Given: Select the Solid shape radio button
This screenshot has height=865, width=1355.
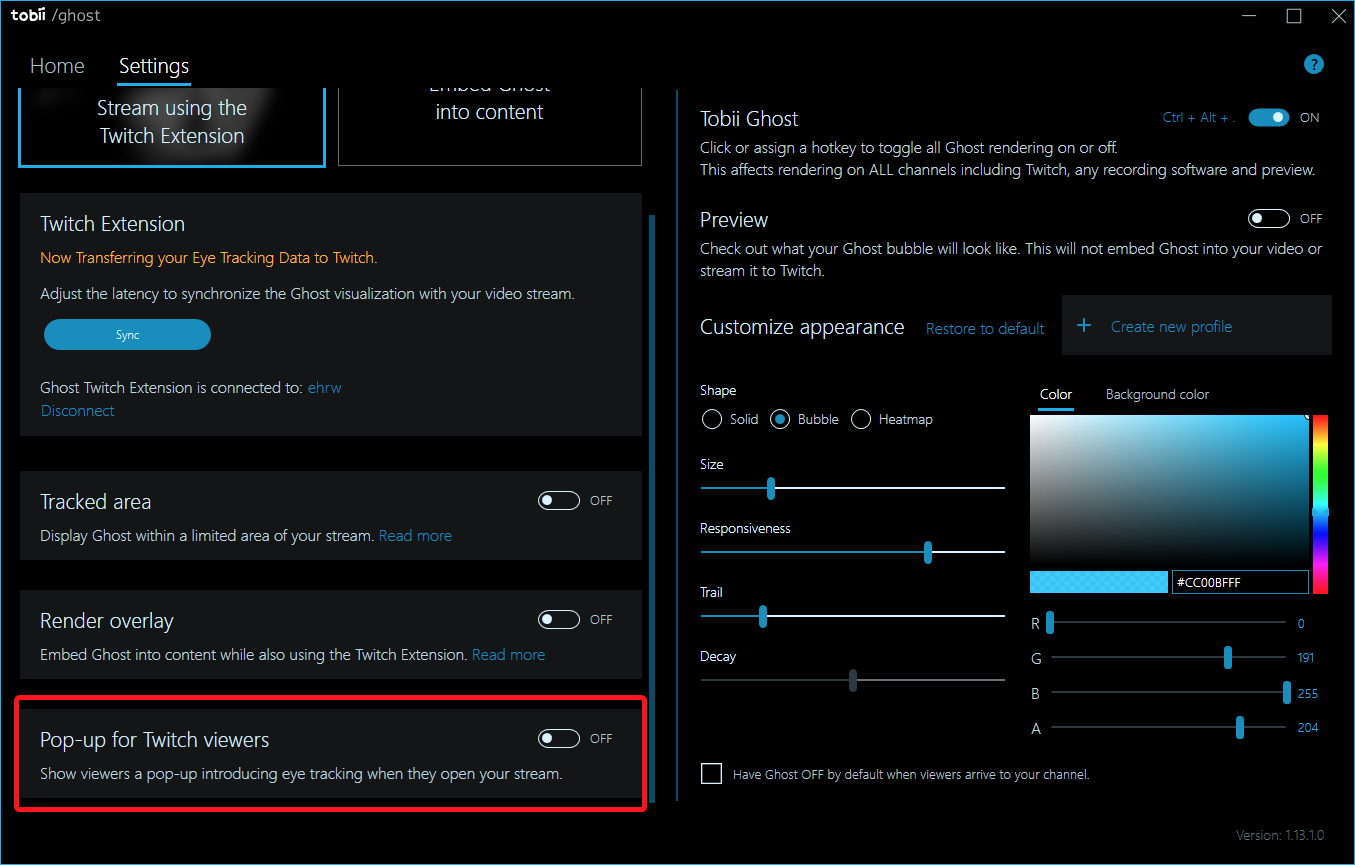Looking at the screenshot, I should click(712, 419).
